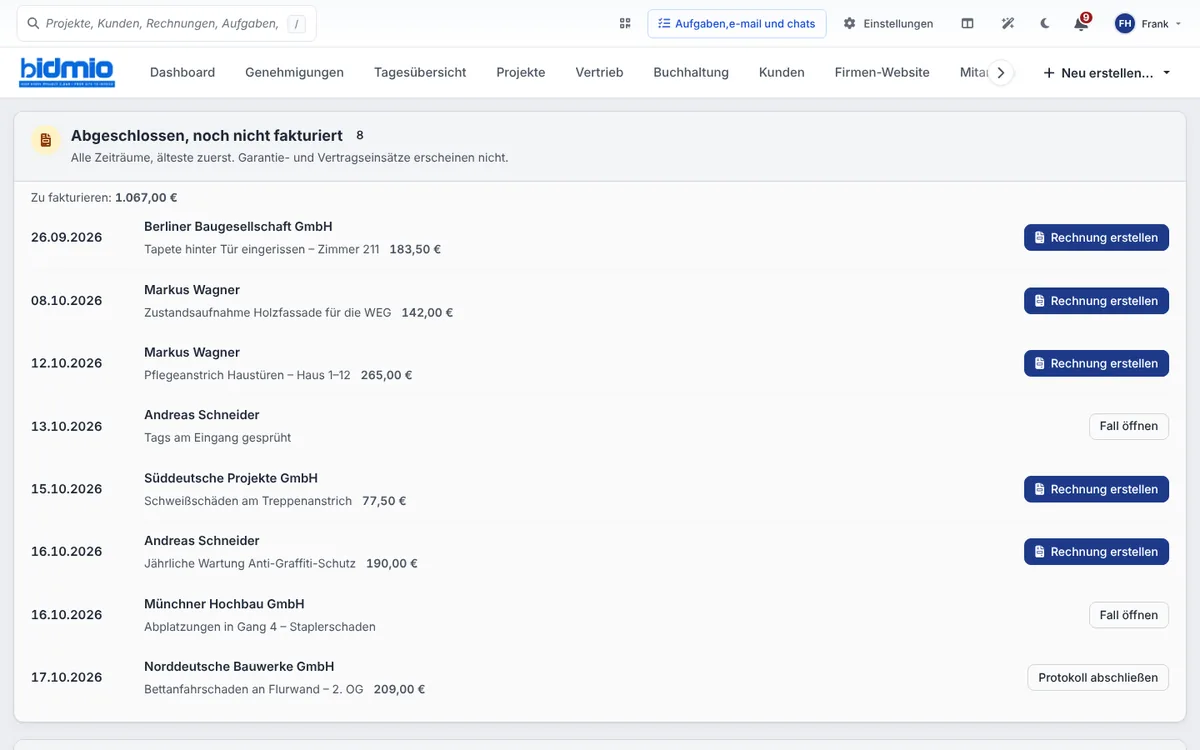Click the Süddeutsche Projekte GmbH name
Viewport: 1200px width, 750px height.
click(231, 478)
